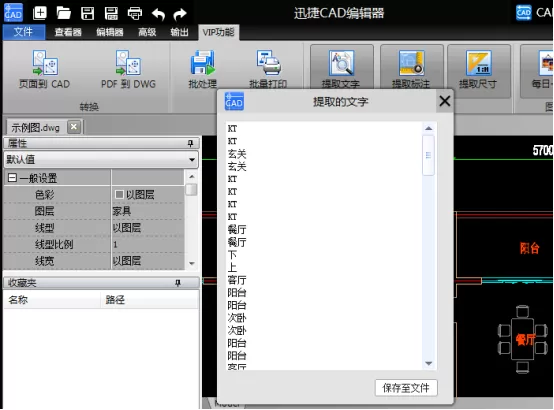Click the text list scroll up arrow
The image size is (554, 410).
coord(429,128)
